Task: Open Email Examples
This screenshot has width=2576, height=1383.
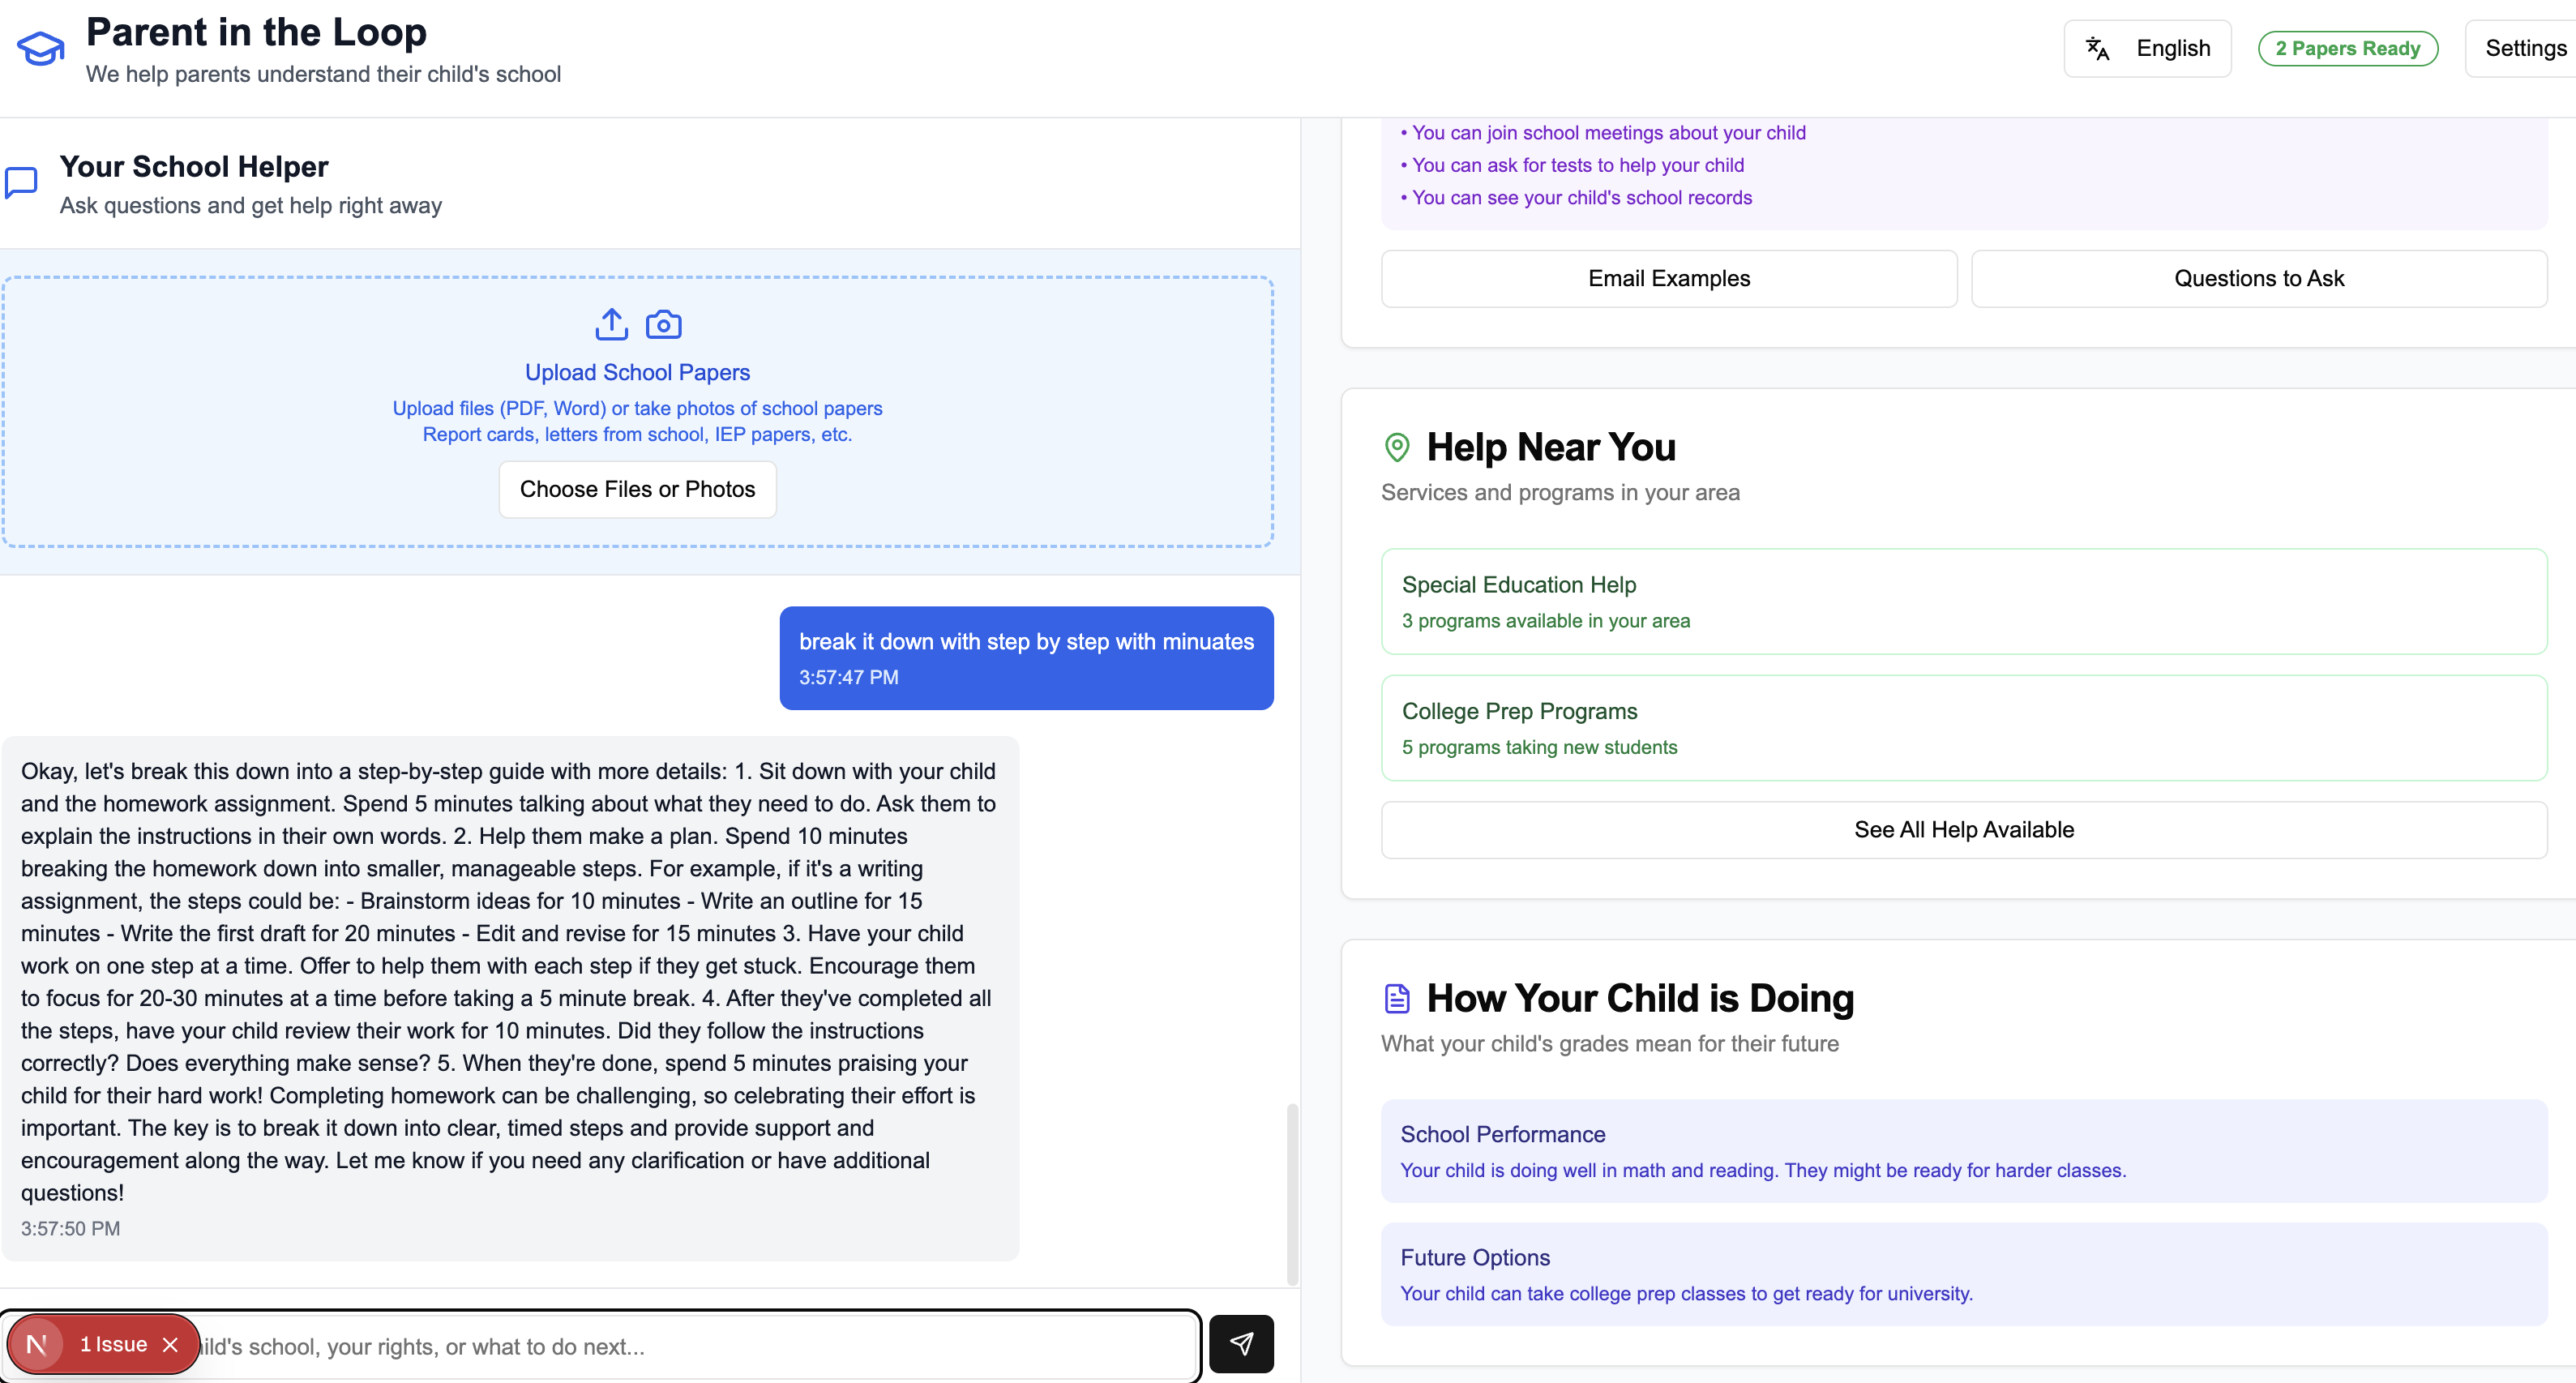Action: point(1668,278)
